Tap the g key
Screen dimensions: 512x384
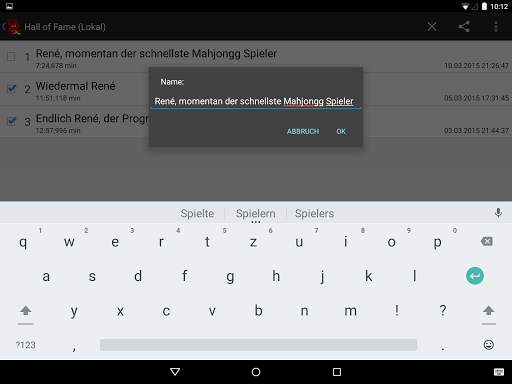pos(230,277)
